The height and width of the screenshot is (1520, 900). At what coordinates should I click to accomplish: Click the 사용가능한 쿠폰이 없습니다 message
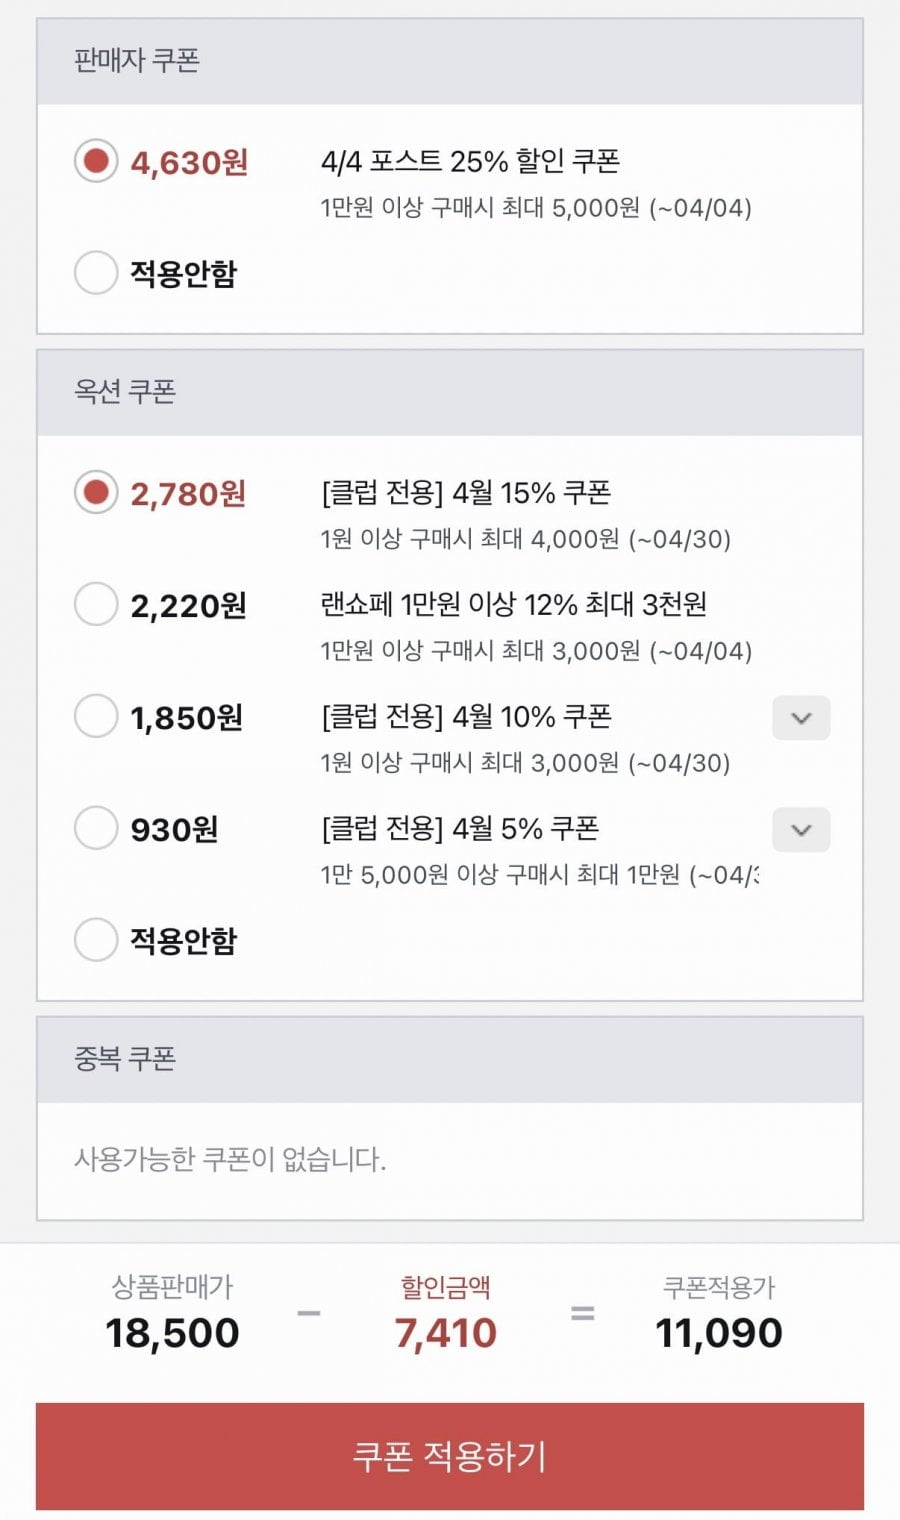(230, 1160)
